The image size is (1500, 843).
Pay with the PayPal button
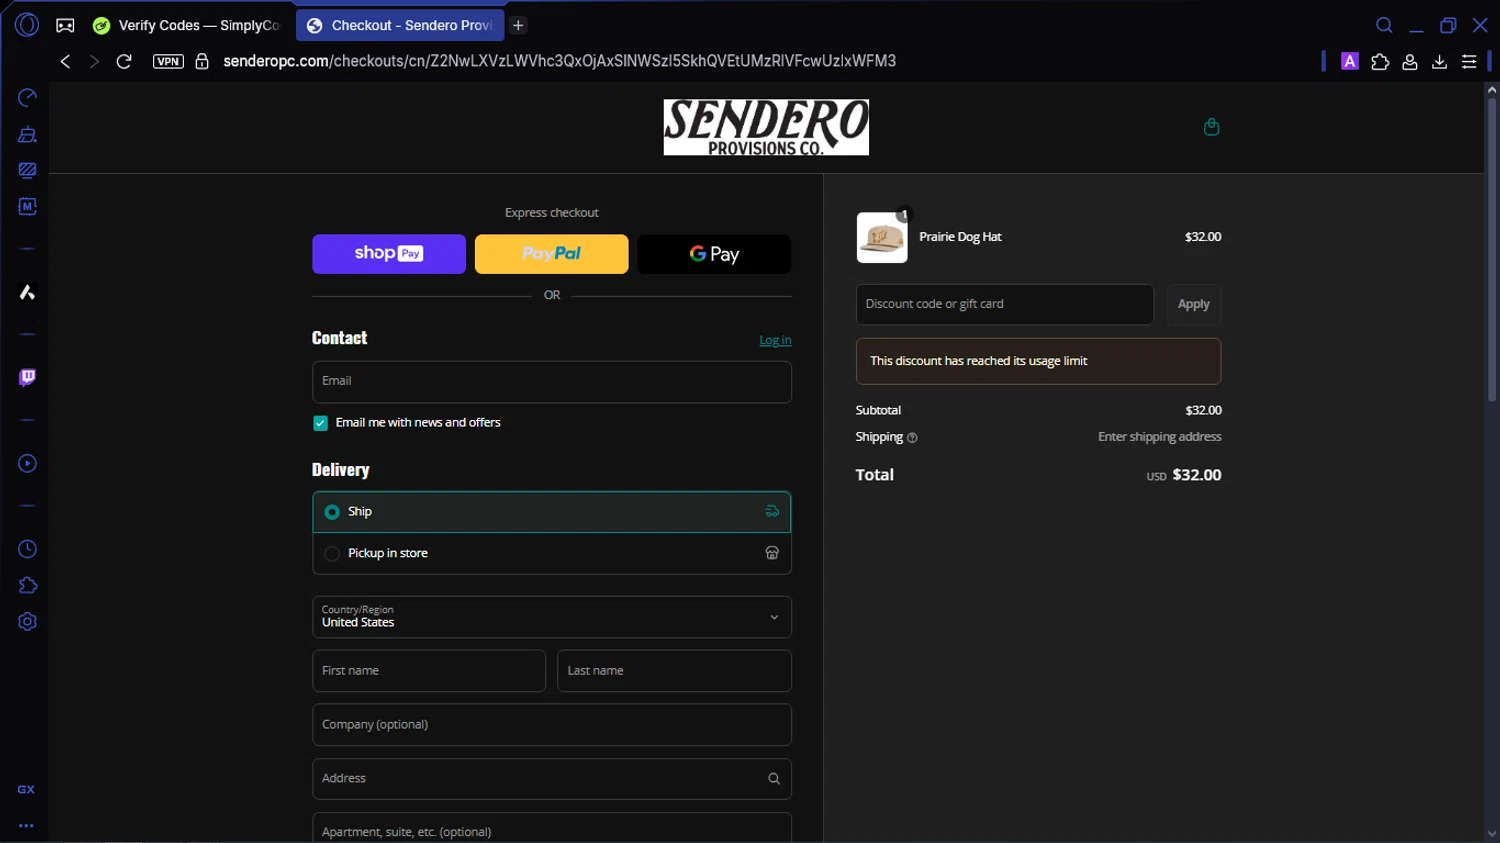551,254
